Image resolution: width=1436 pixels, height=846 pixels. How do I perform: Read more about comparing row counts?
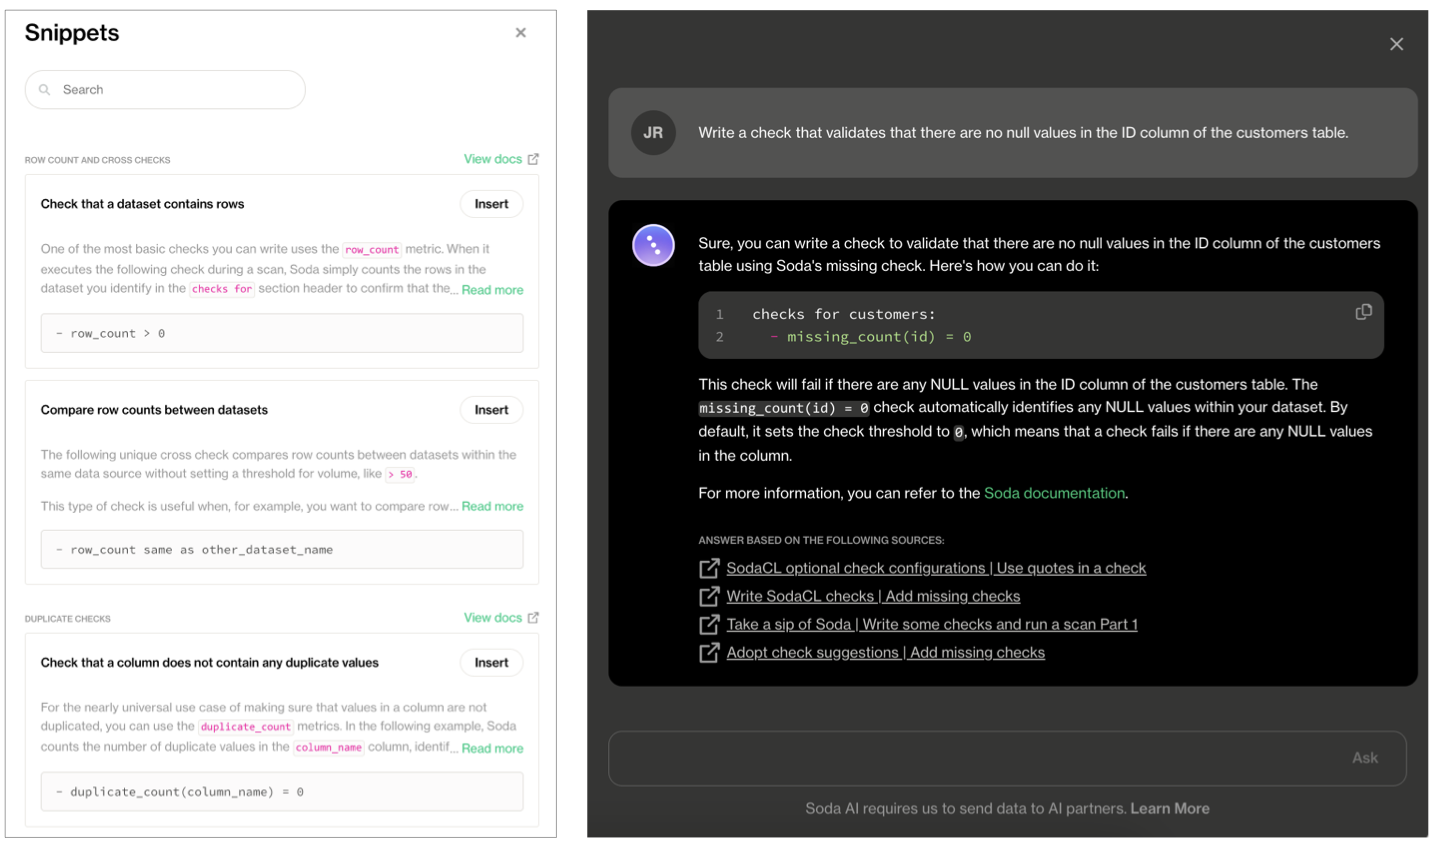tap(492, 507)
